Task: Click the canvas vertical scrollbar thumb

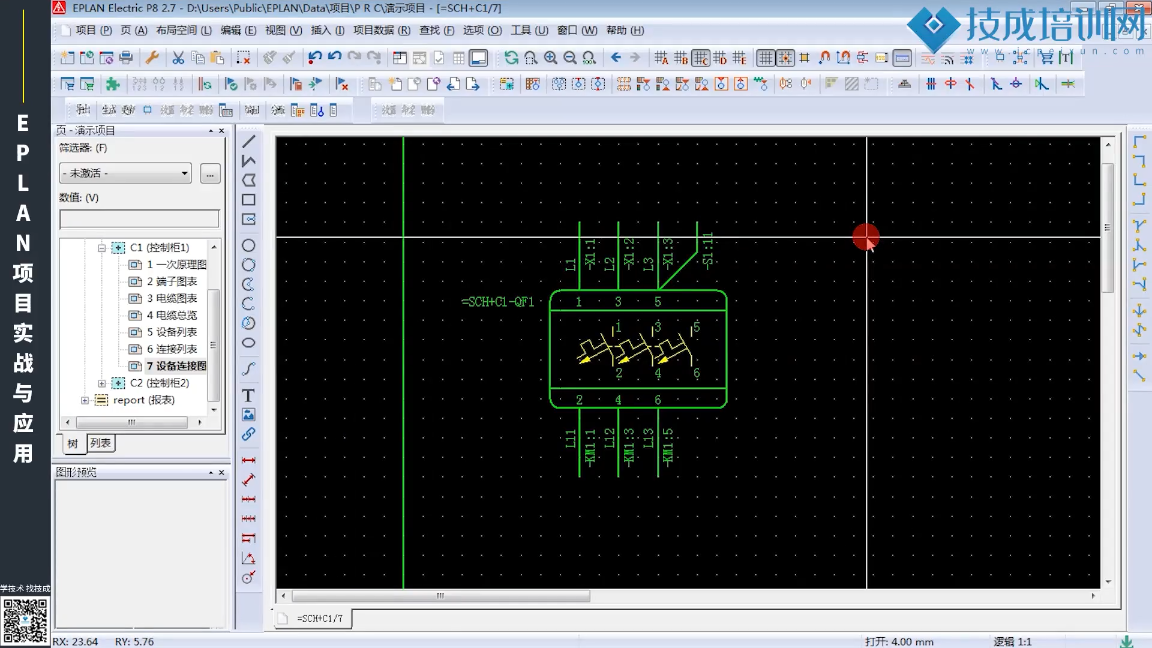Action: pos(1108,227)
